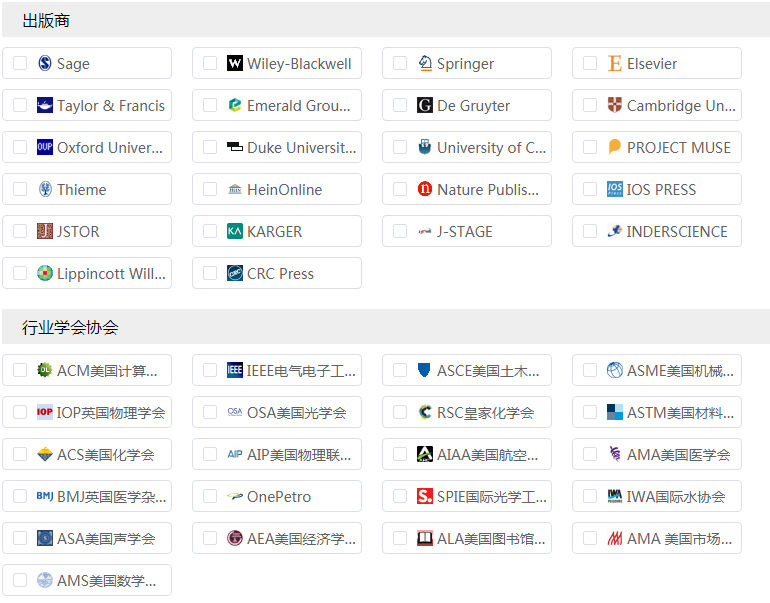
Task: Enable the Wiley-Blackwell checkbox
Action: point(210,63)
